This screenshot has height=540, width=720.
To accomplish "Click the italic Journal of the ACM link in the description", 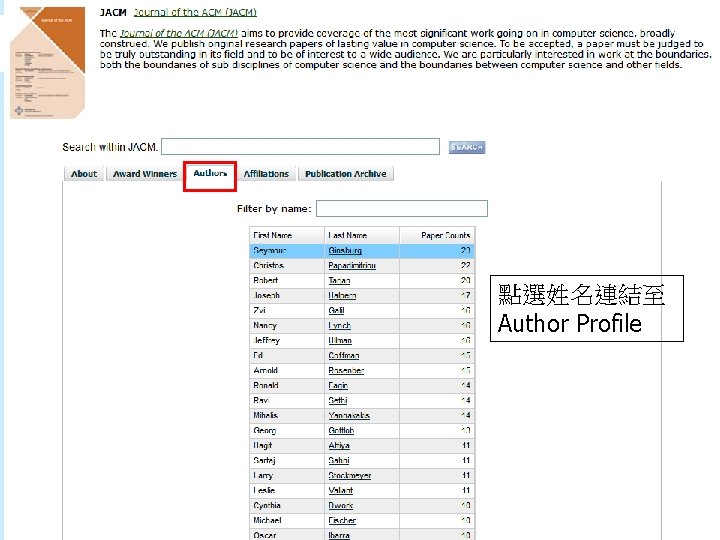I will 179,34.
